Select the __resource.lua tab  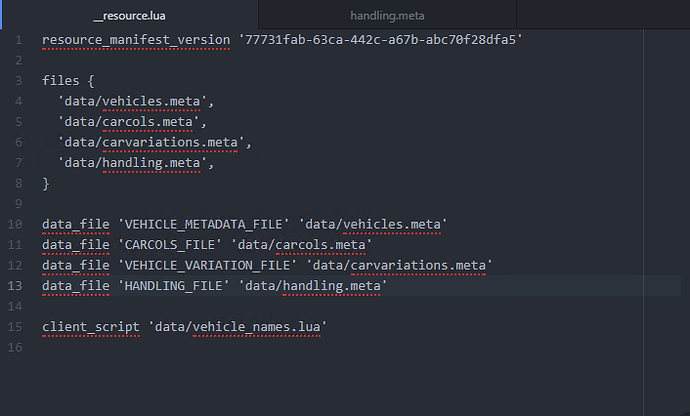(128, 16)
